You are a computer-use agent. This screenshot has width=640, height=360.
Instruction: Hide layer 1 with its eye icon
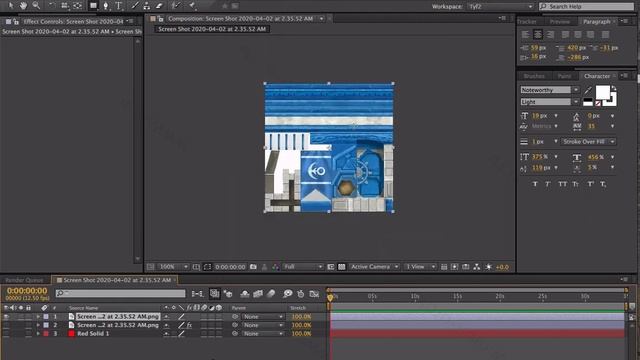tap(6, 316)
